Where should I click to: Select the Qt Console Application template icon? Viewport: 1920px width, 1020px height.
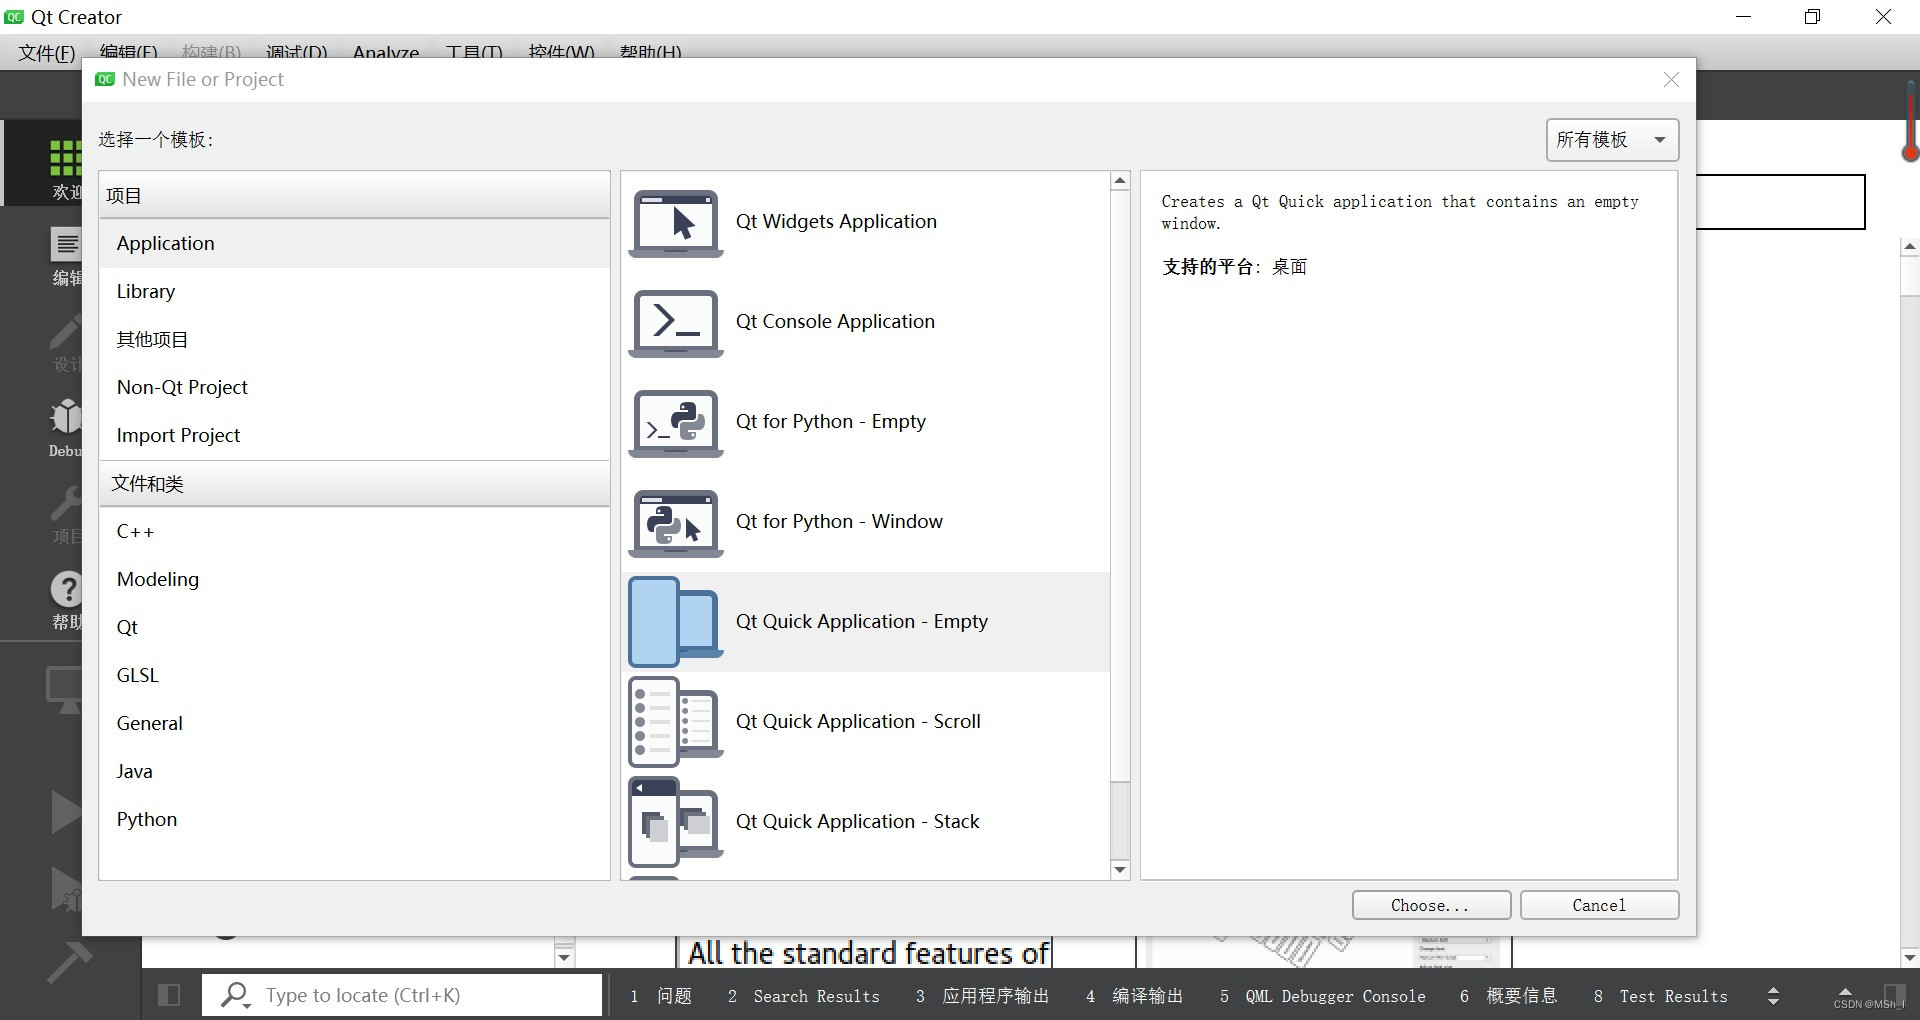[x=676, y=323]
